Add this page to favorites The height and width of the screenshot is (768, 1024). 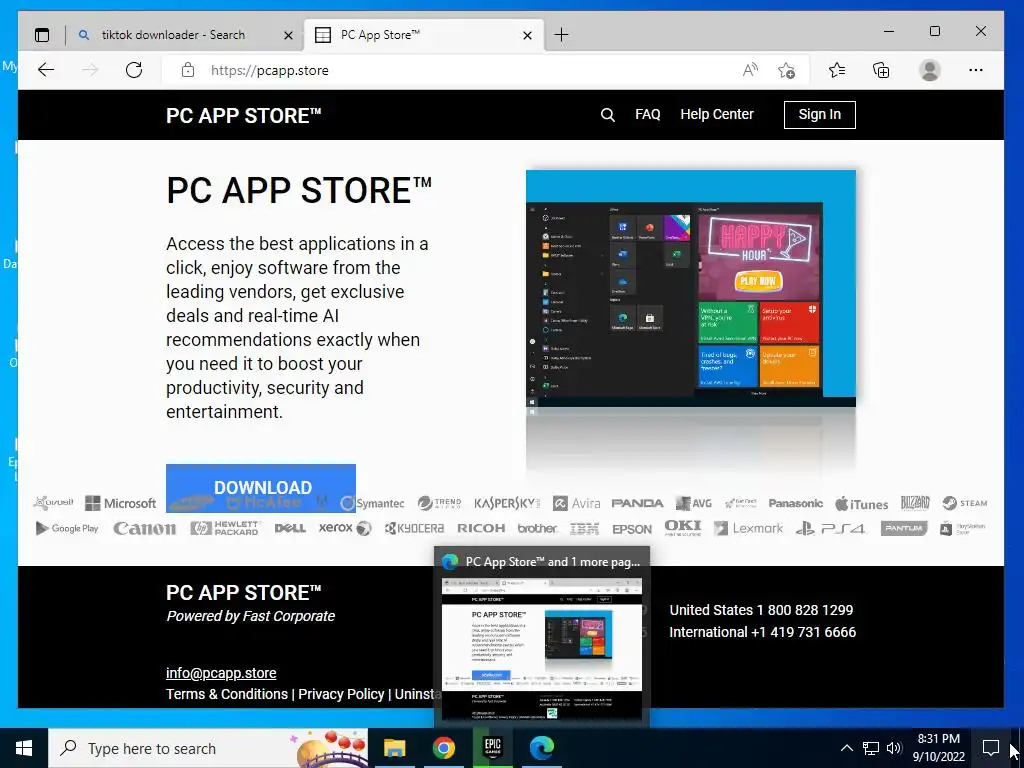(787, 70)
